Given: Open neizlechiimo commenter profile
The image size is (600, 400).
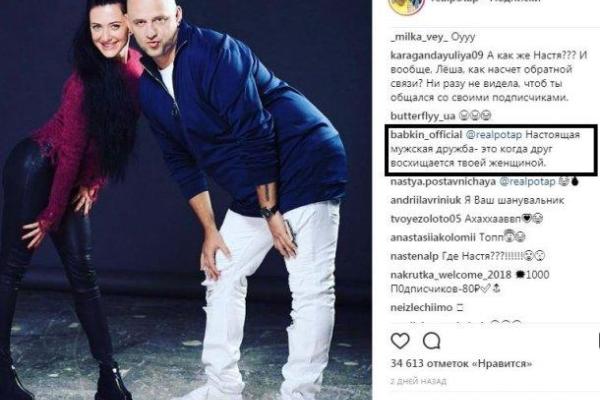Looking at the screenshot, I should click(x=421, y=307).
